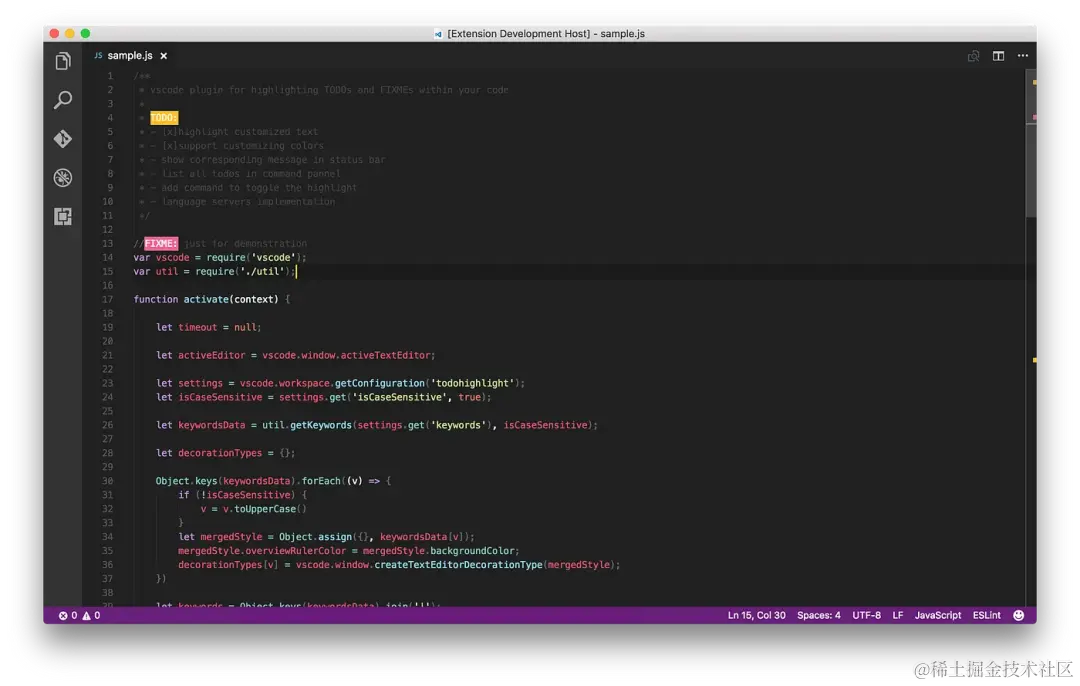Click the Open Changes icon in editor toolbar

coord(973,56)
